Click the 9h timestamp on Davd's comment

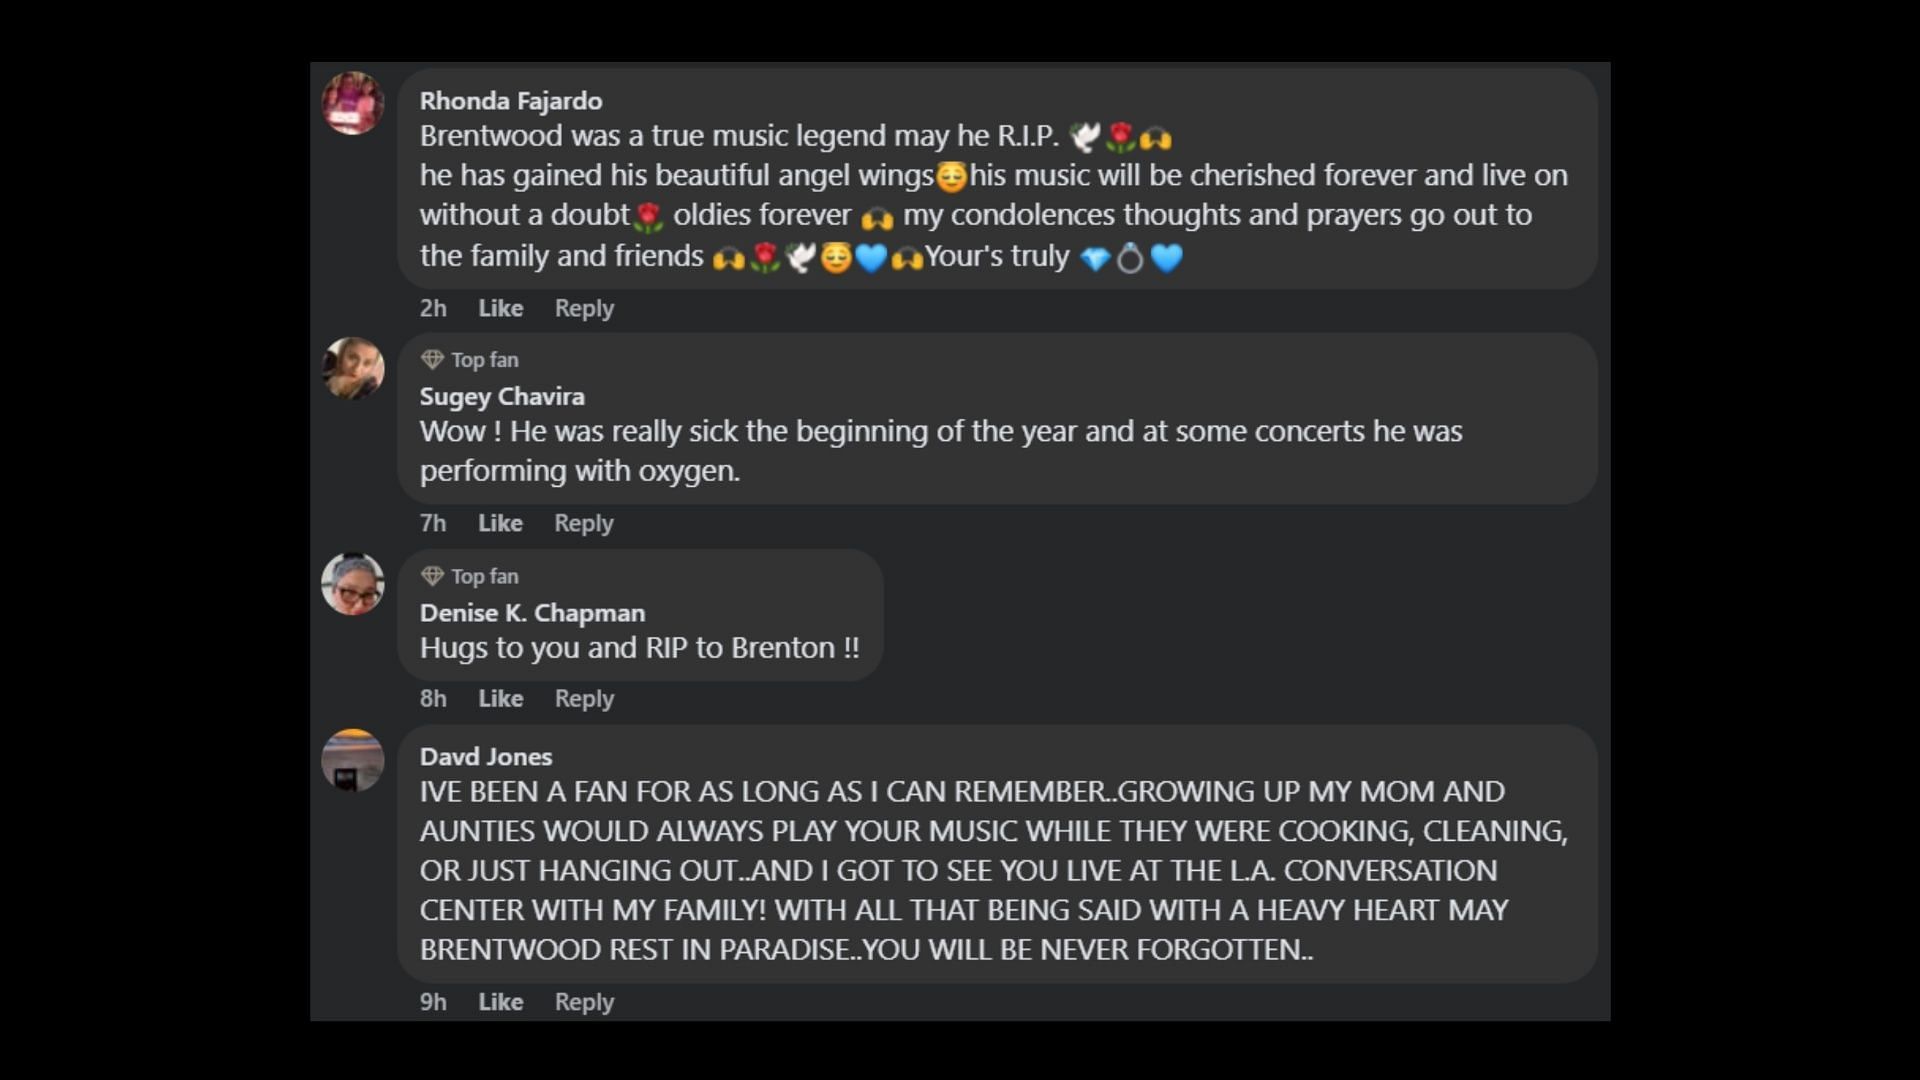tap(433, 1001)
